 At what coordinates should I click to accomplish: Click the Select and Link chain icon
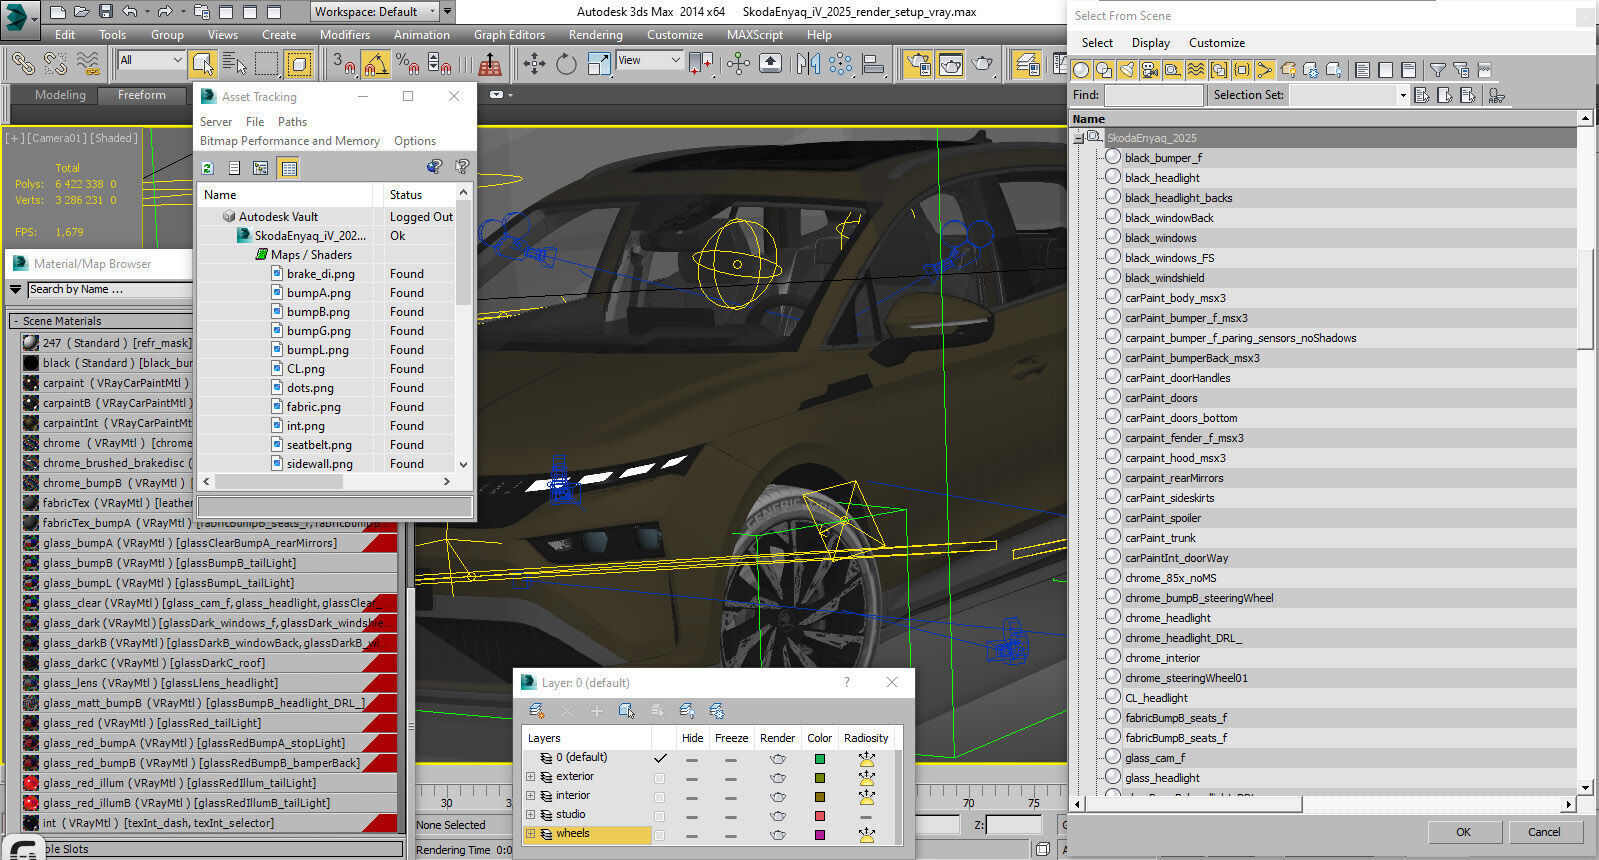click(x=22, y=64)
